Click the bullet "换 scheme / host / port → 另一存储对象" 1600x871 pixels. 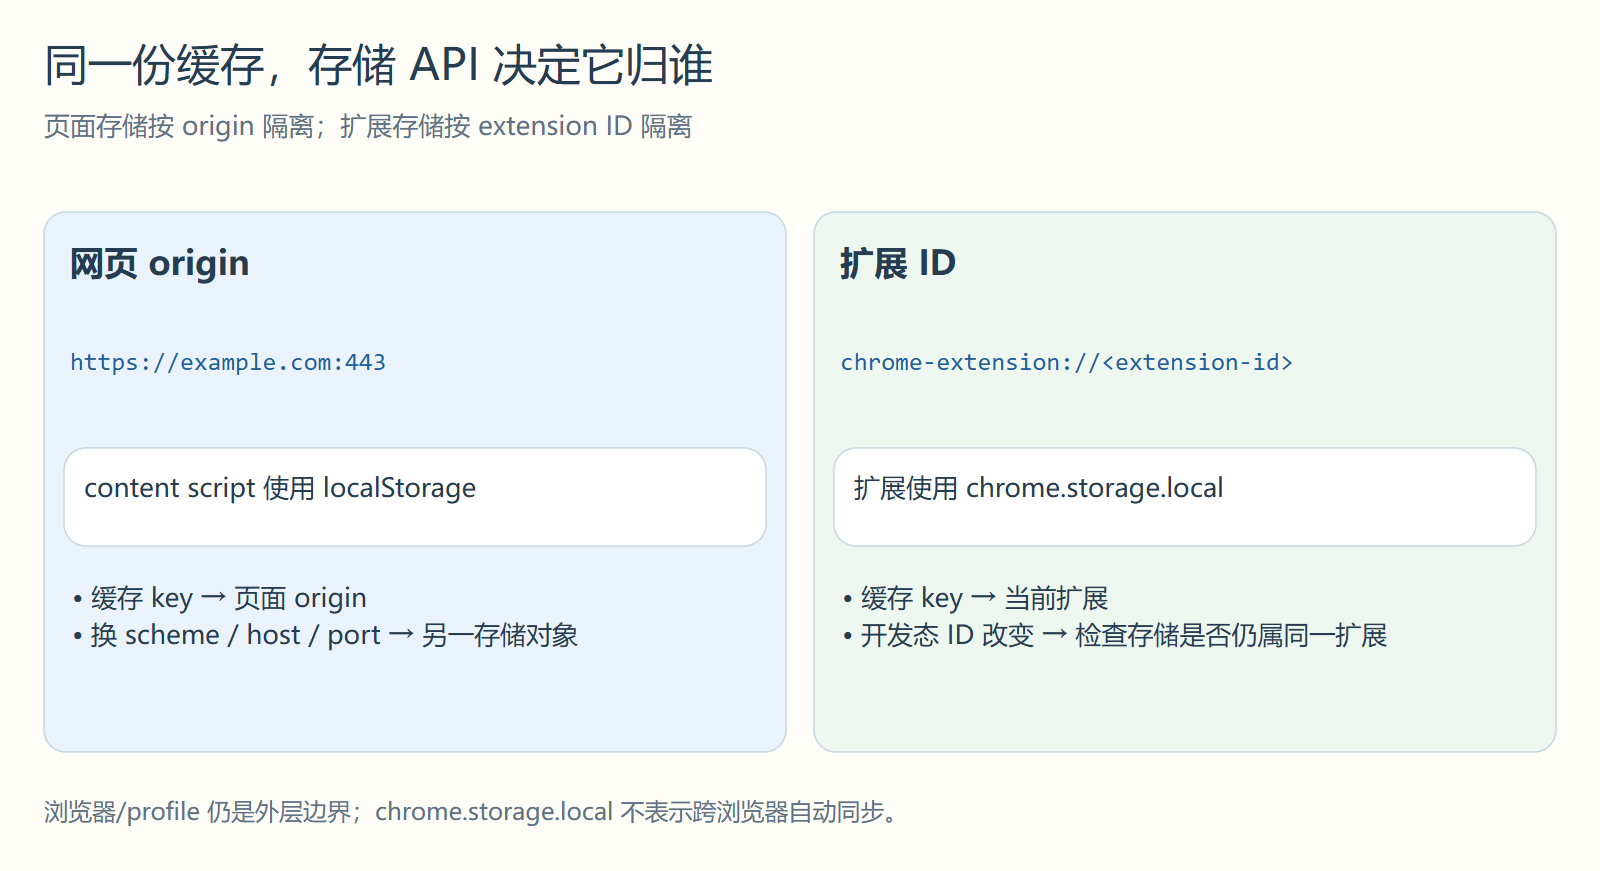(326, 635)
